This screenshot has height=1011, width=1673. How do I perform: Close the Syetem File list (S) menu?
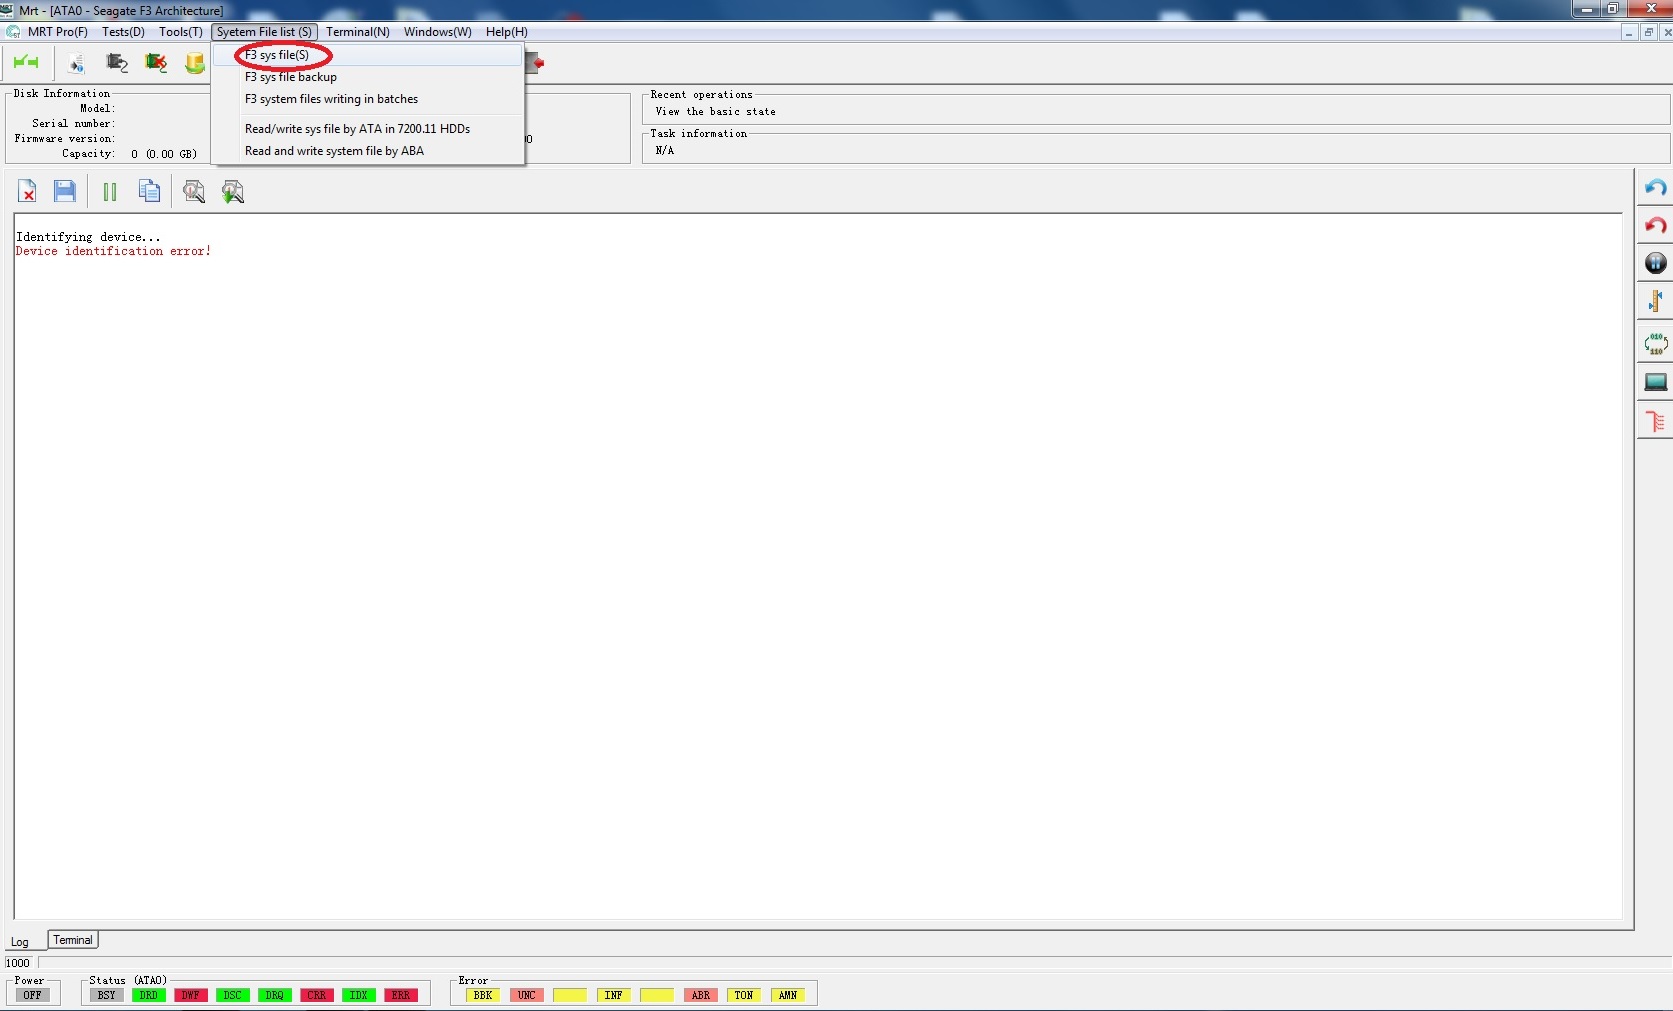pos(265,32)
